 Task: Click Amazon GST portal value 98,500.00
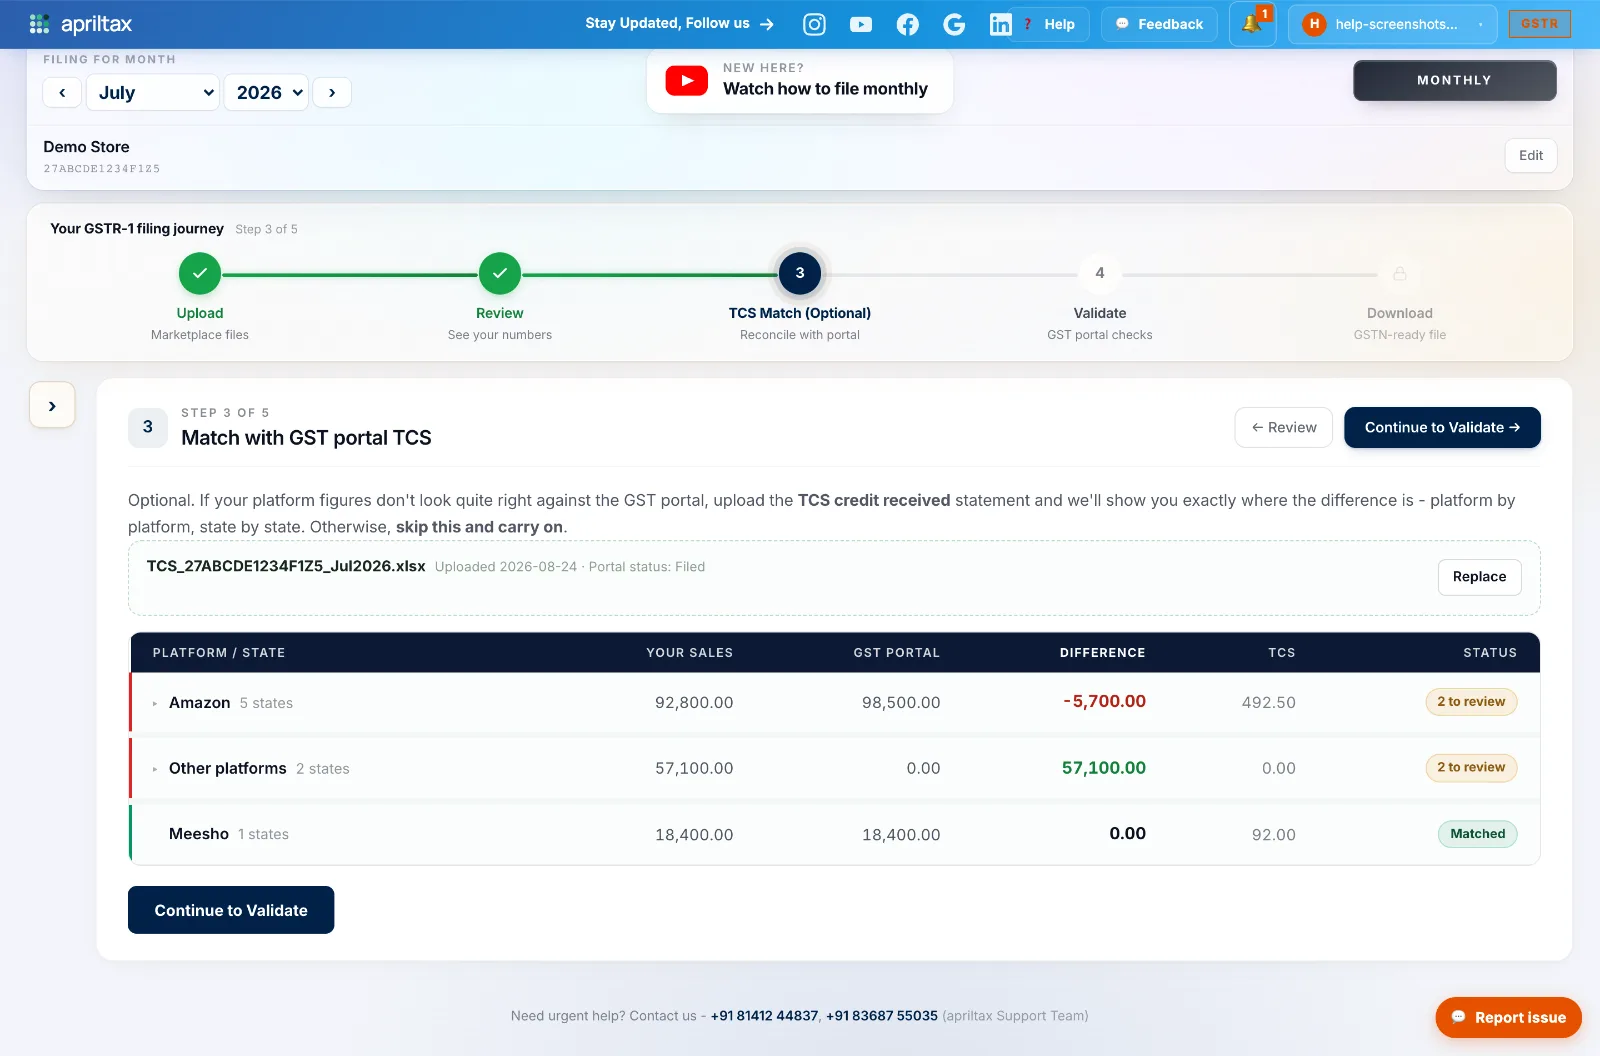tap(901, 703)
